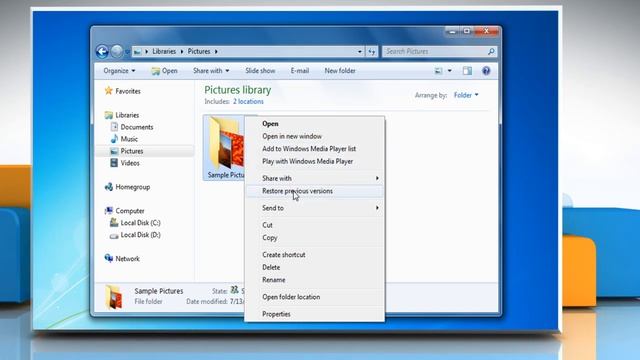Select Homegroup label in navigation pane
The image size is (640, 360).
tap(133, 187)
